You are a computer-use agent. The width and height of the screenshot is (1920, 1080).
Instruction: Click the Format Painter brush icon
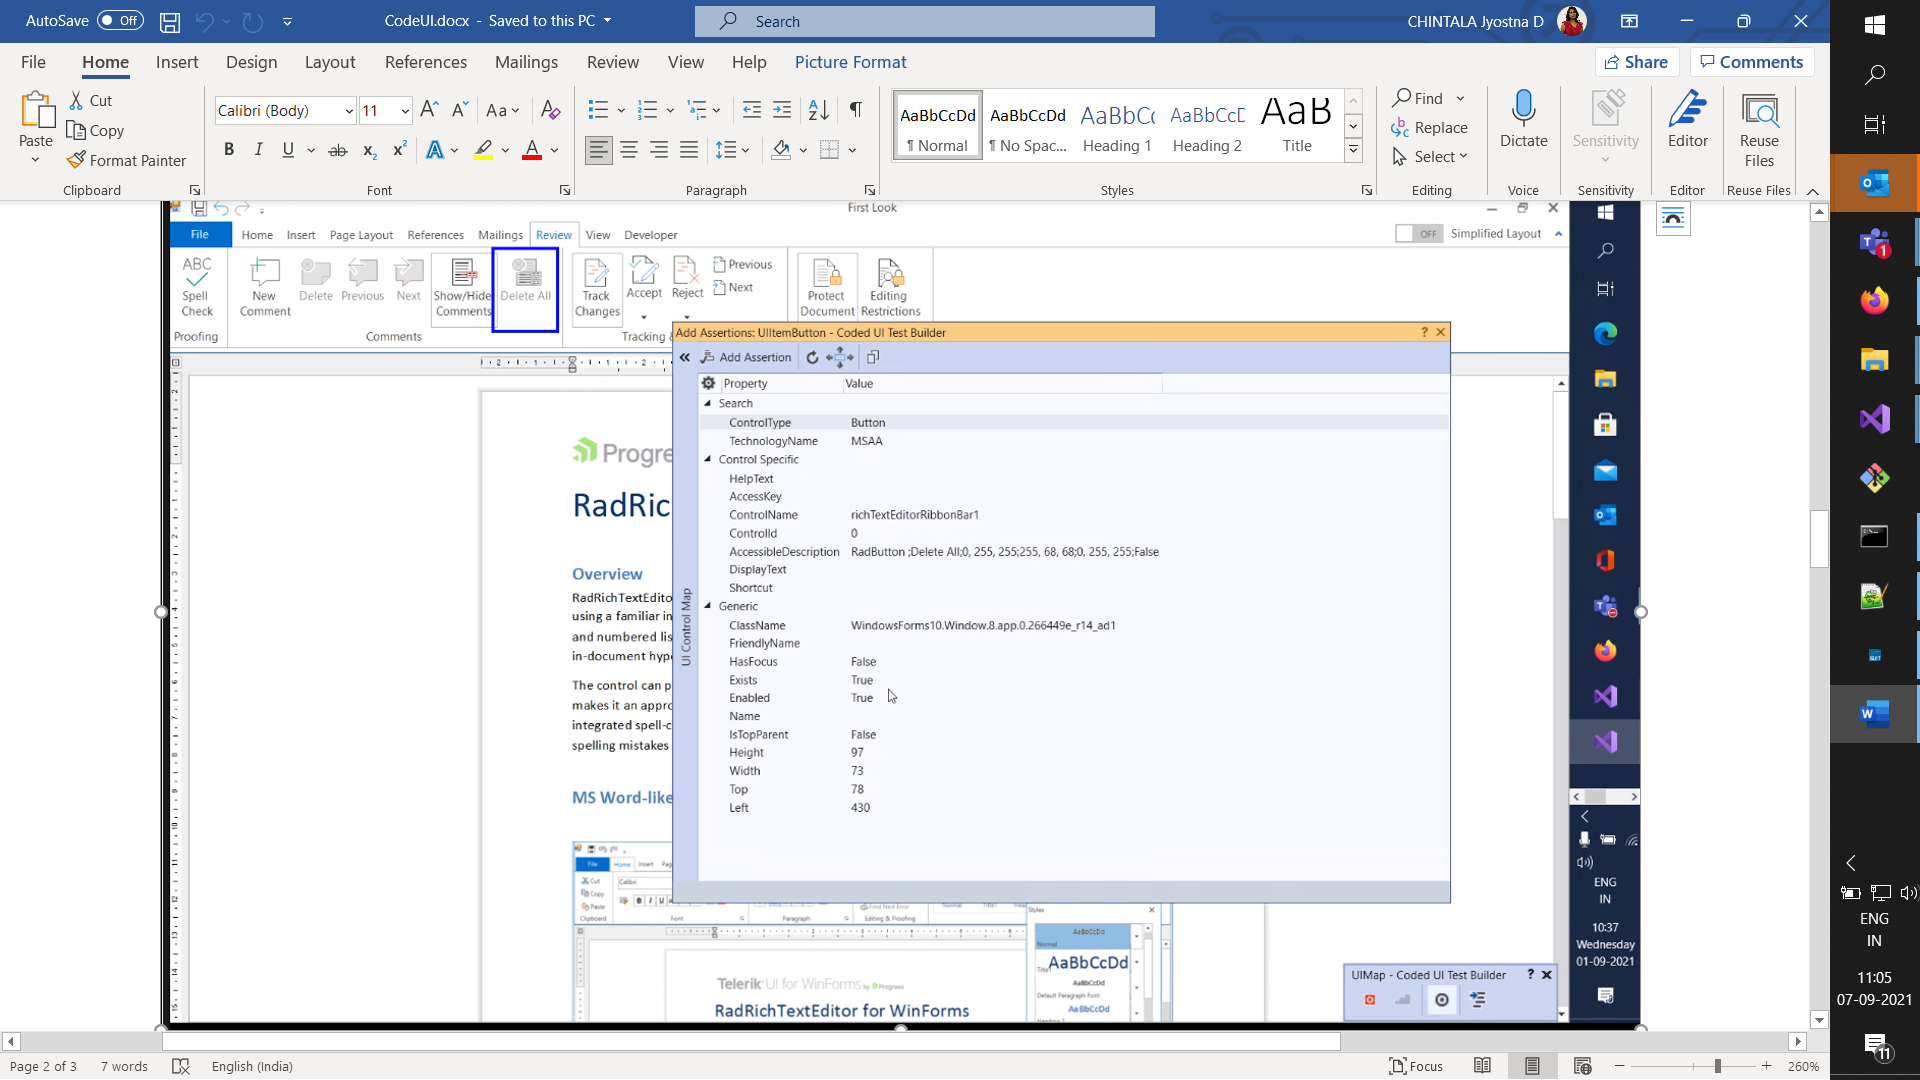click(76, 160)
